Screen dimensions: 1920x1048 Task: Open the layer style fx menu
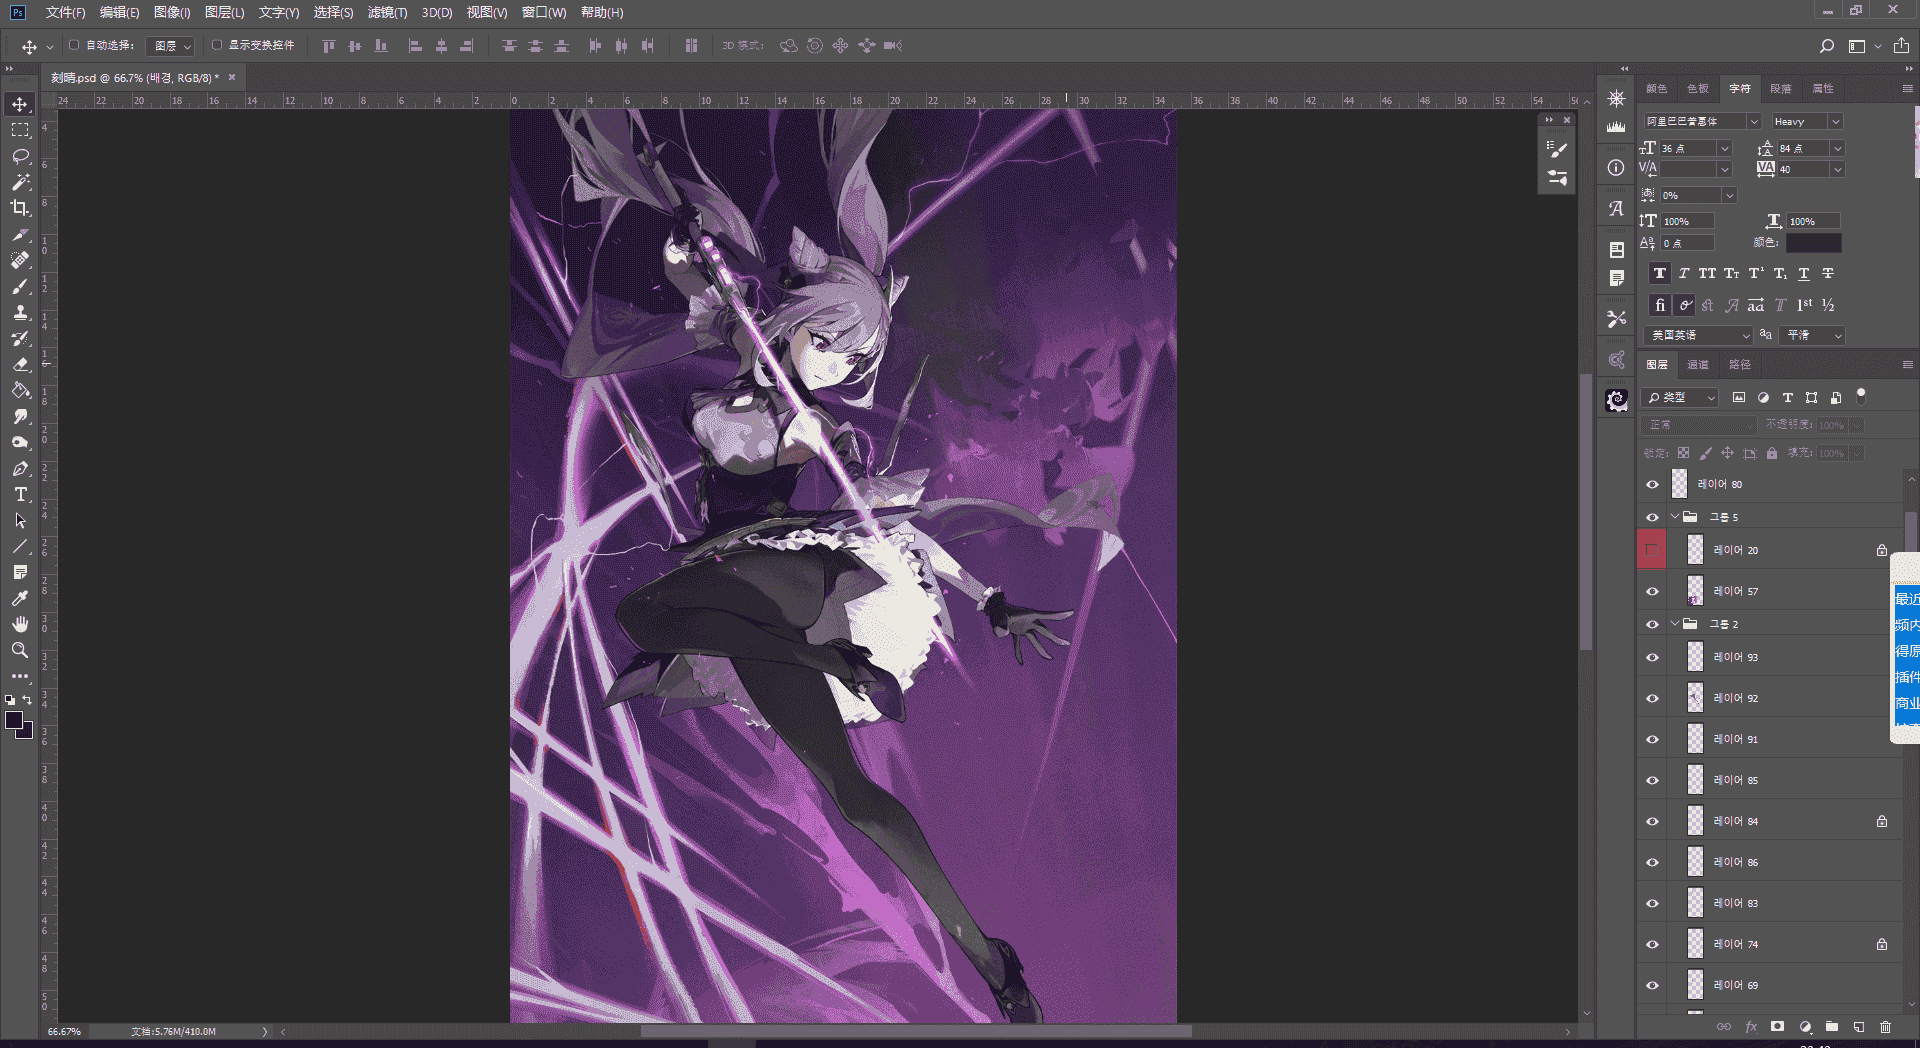1751,1027
